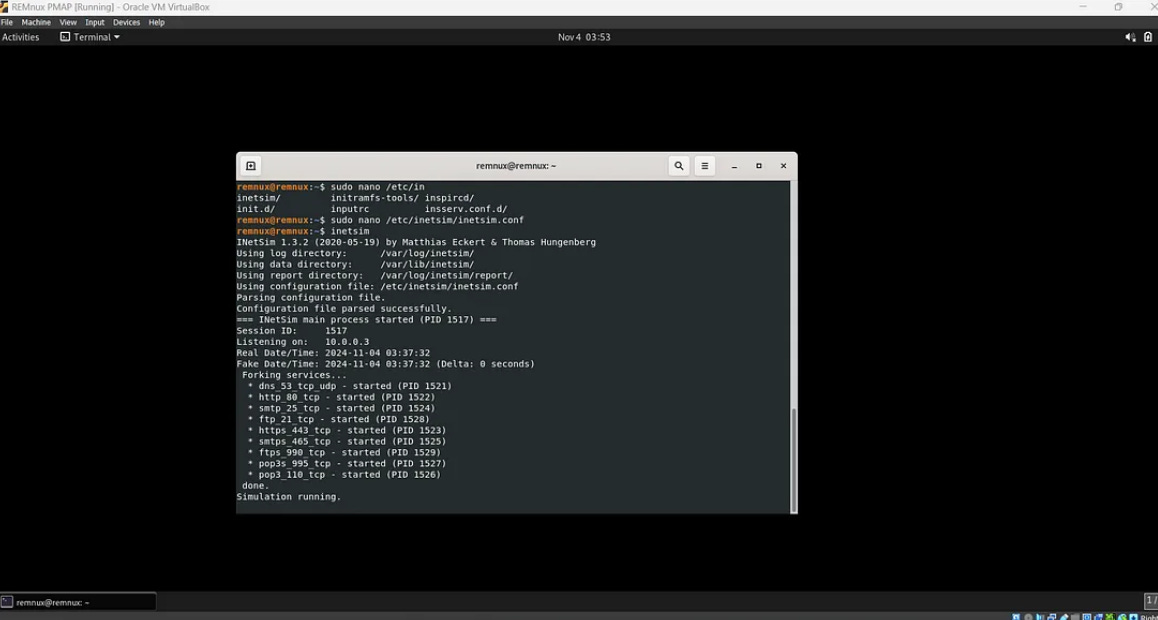Click the https_443_tcp started line
The width and height of the screenshot is (1158, 620).
pos(347,430)
